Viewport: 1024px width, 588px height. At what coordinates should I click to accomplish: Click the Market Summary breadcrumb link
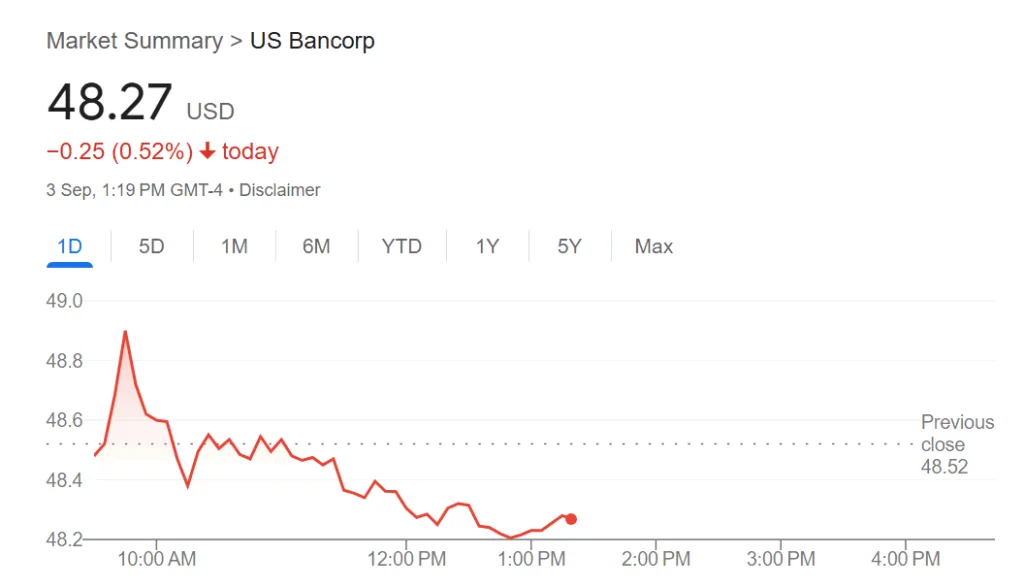click(134, 41)
